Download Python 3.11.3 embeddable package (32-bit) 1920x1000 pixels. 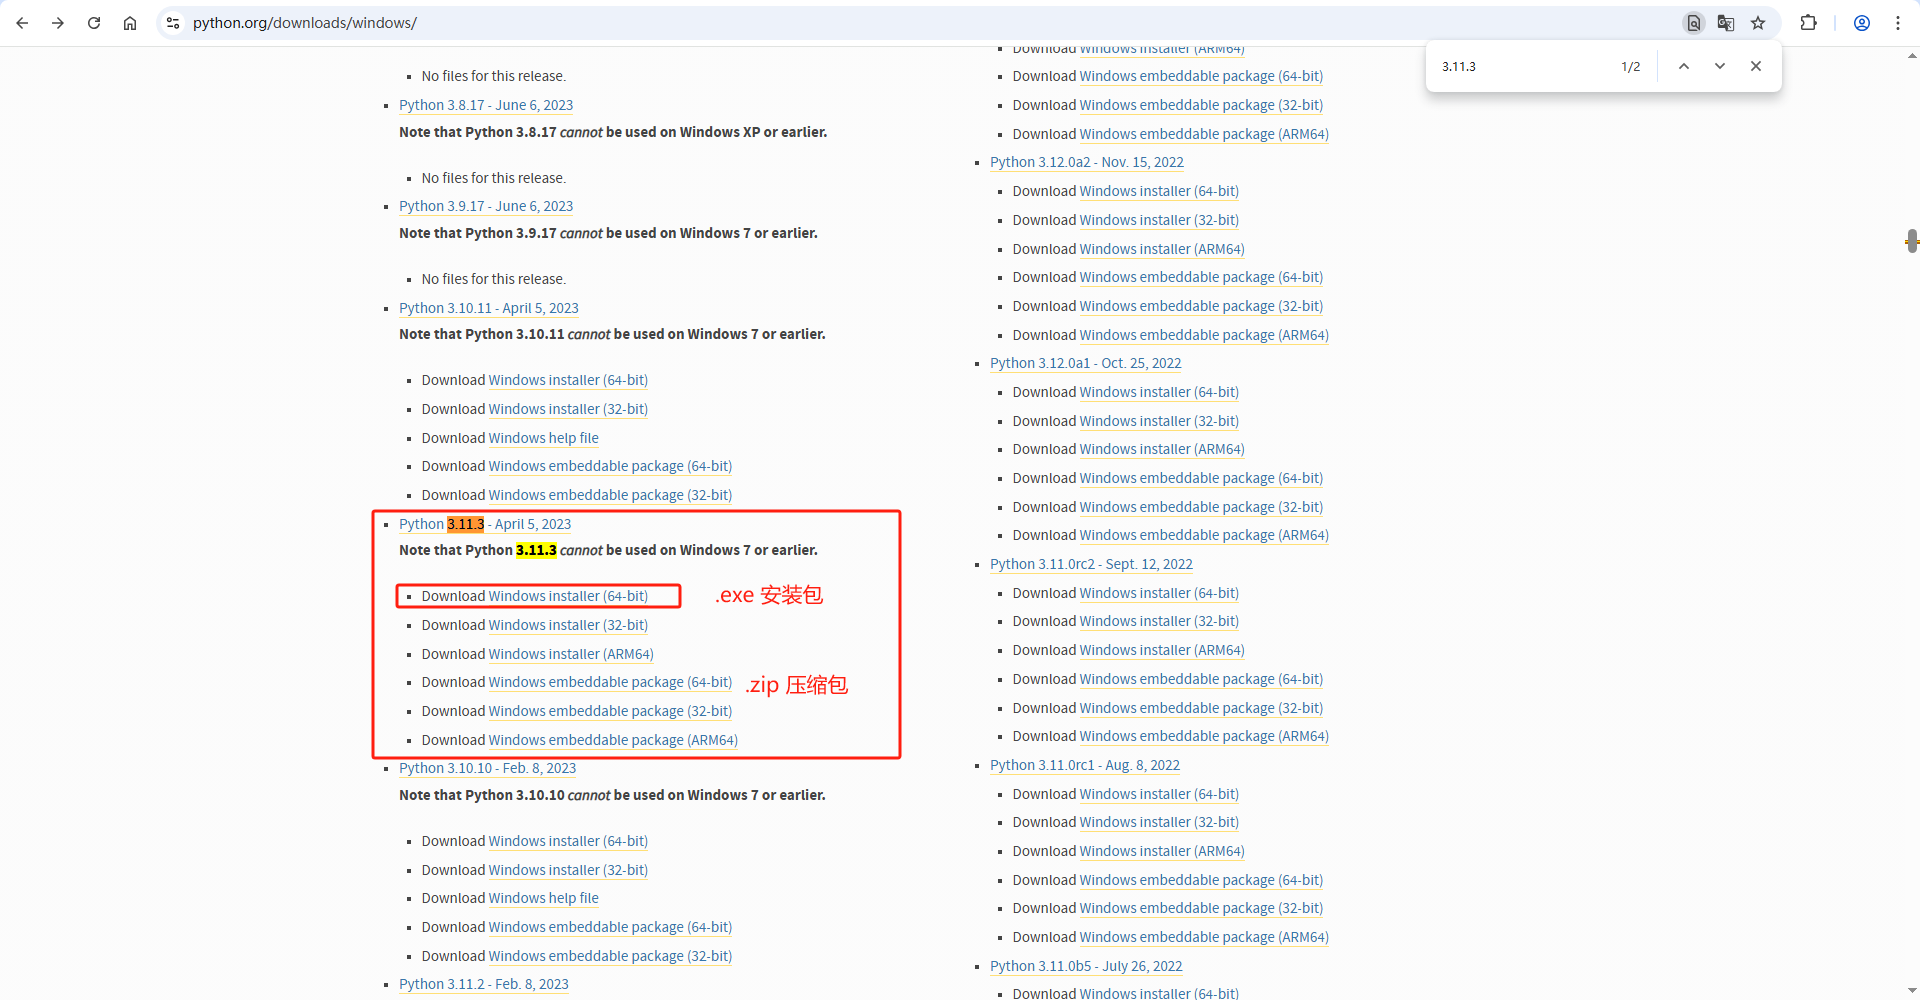pyautogui.click(x=610, y=711)
